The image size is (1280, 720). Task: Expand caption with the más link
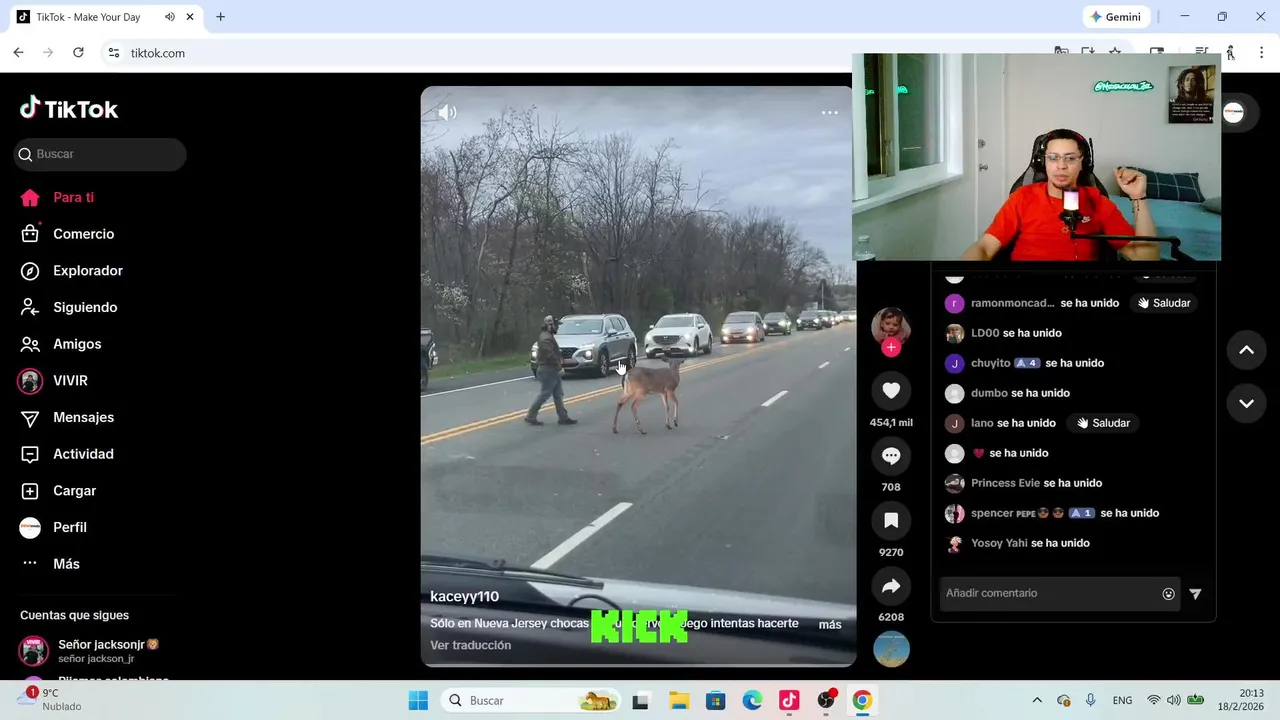tap(830, 624)
